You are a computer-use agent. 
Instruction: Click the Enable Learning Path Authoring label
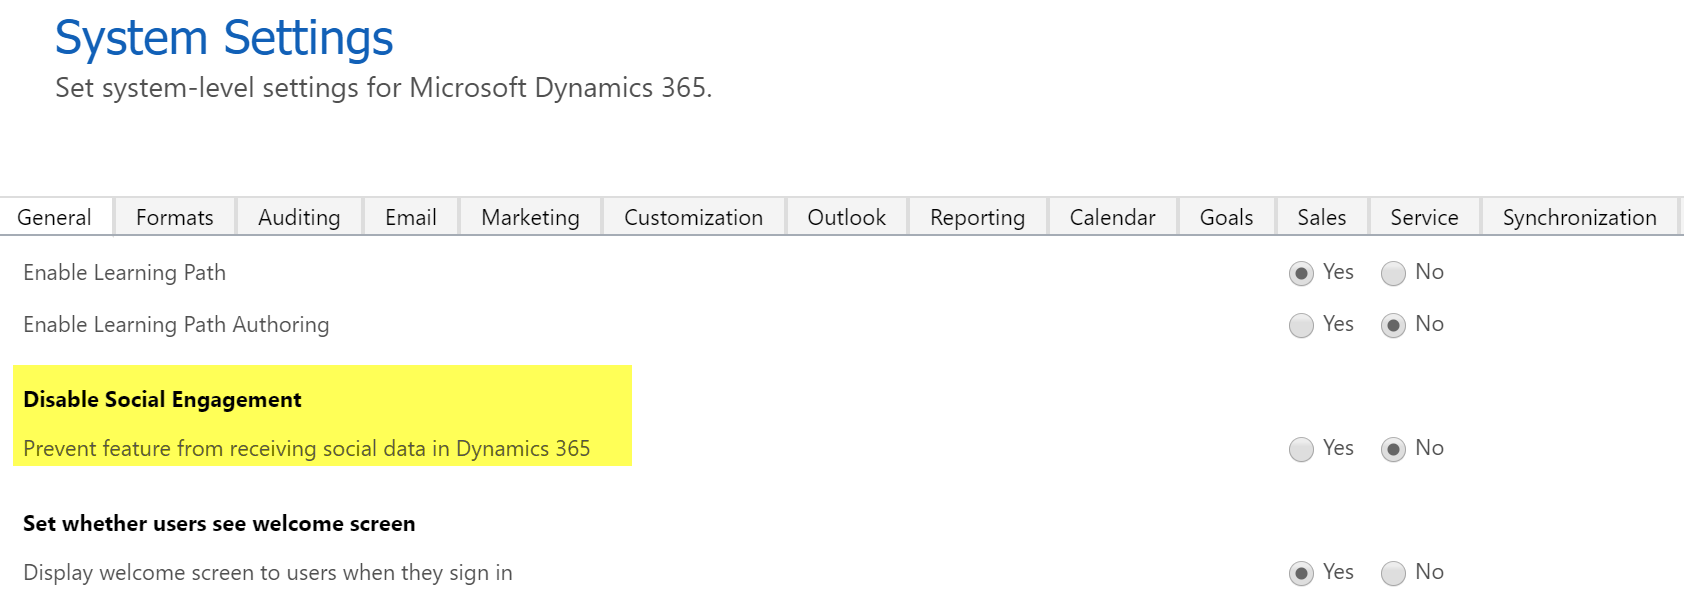[x=176, y=325]
